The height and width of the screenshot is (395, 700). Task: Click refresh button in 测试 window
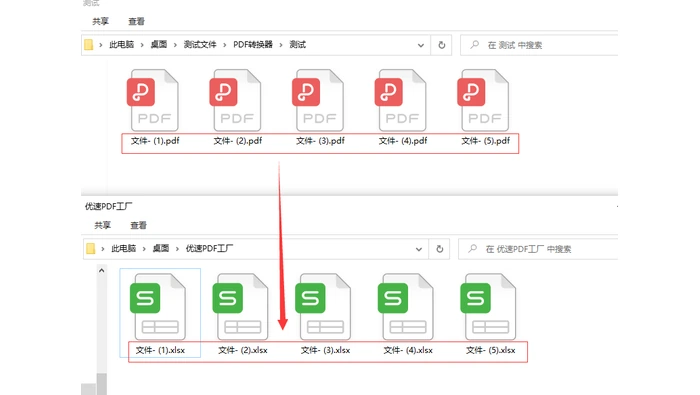point(442,45)
